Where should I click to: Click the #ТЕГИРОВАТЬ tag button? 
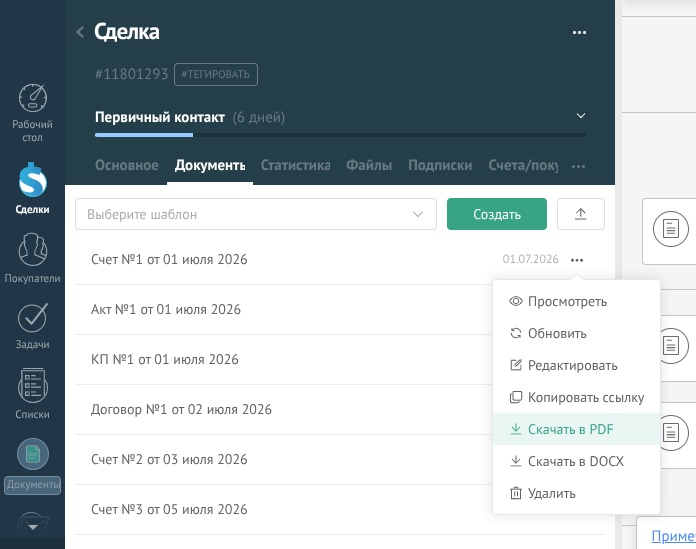pyautogui.click(x=216, y=74)
